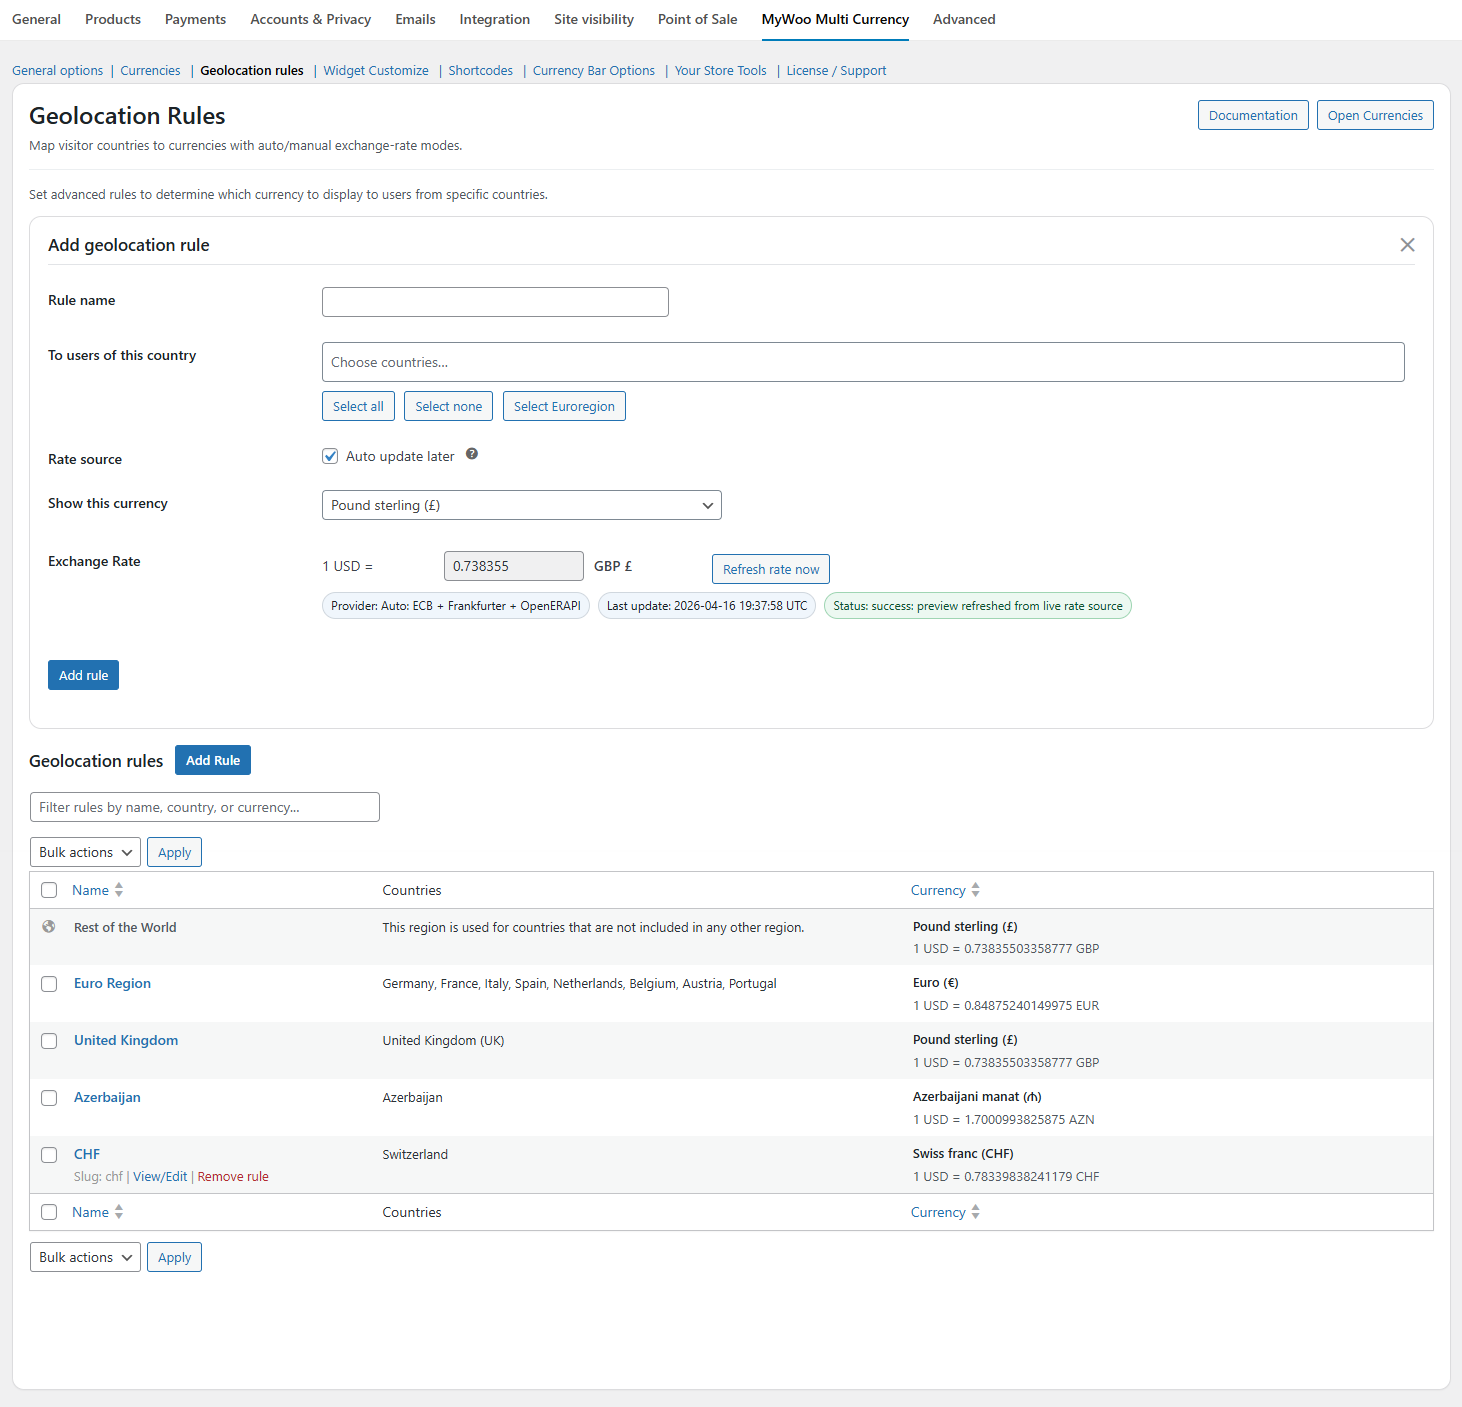Tick the Azerbaijan rule checkbox
The height and width of the screenshot is (1407, 1462).
coord(49,1098)
